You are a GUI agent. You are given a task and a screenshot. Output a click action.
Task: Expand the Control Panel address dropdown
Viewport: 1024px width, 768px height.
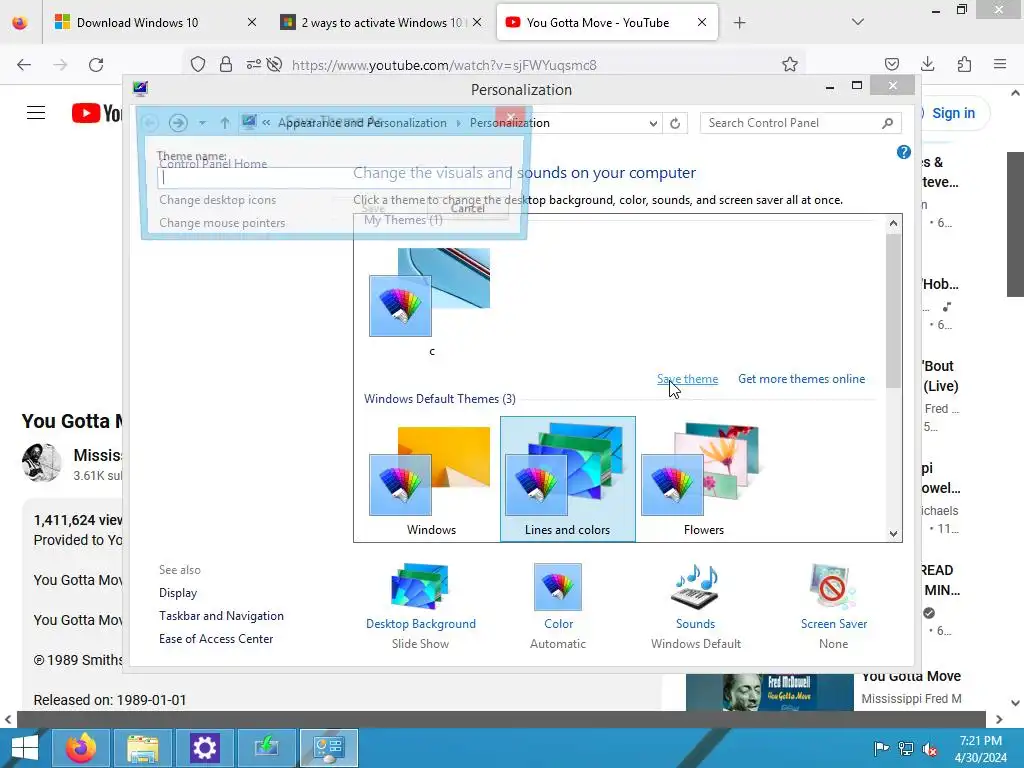coord(652,123)
